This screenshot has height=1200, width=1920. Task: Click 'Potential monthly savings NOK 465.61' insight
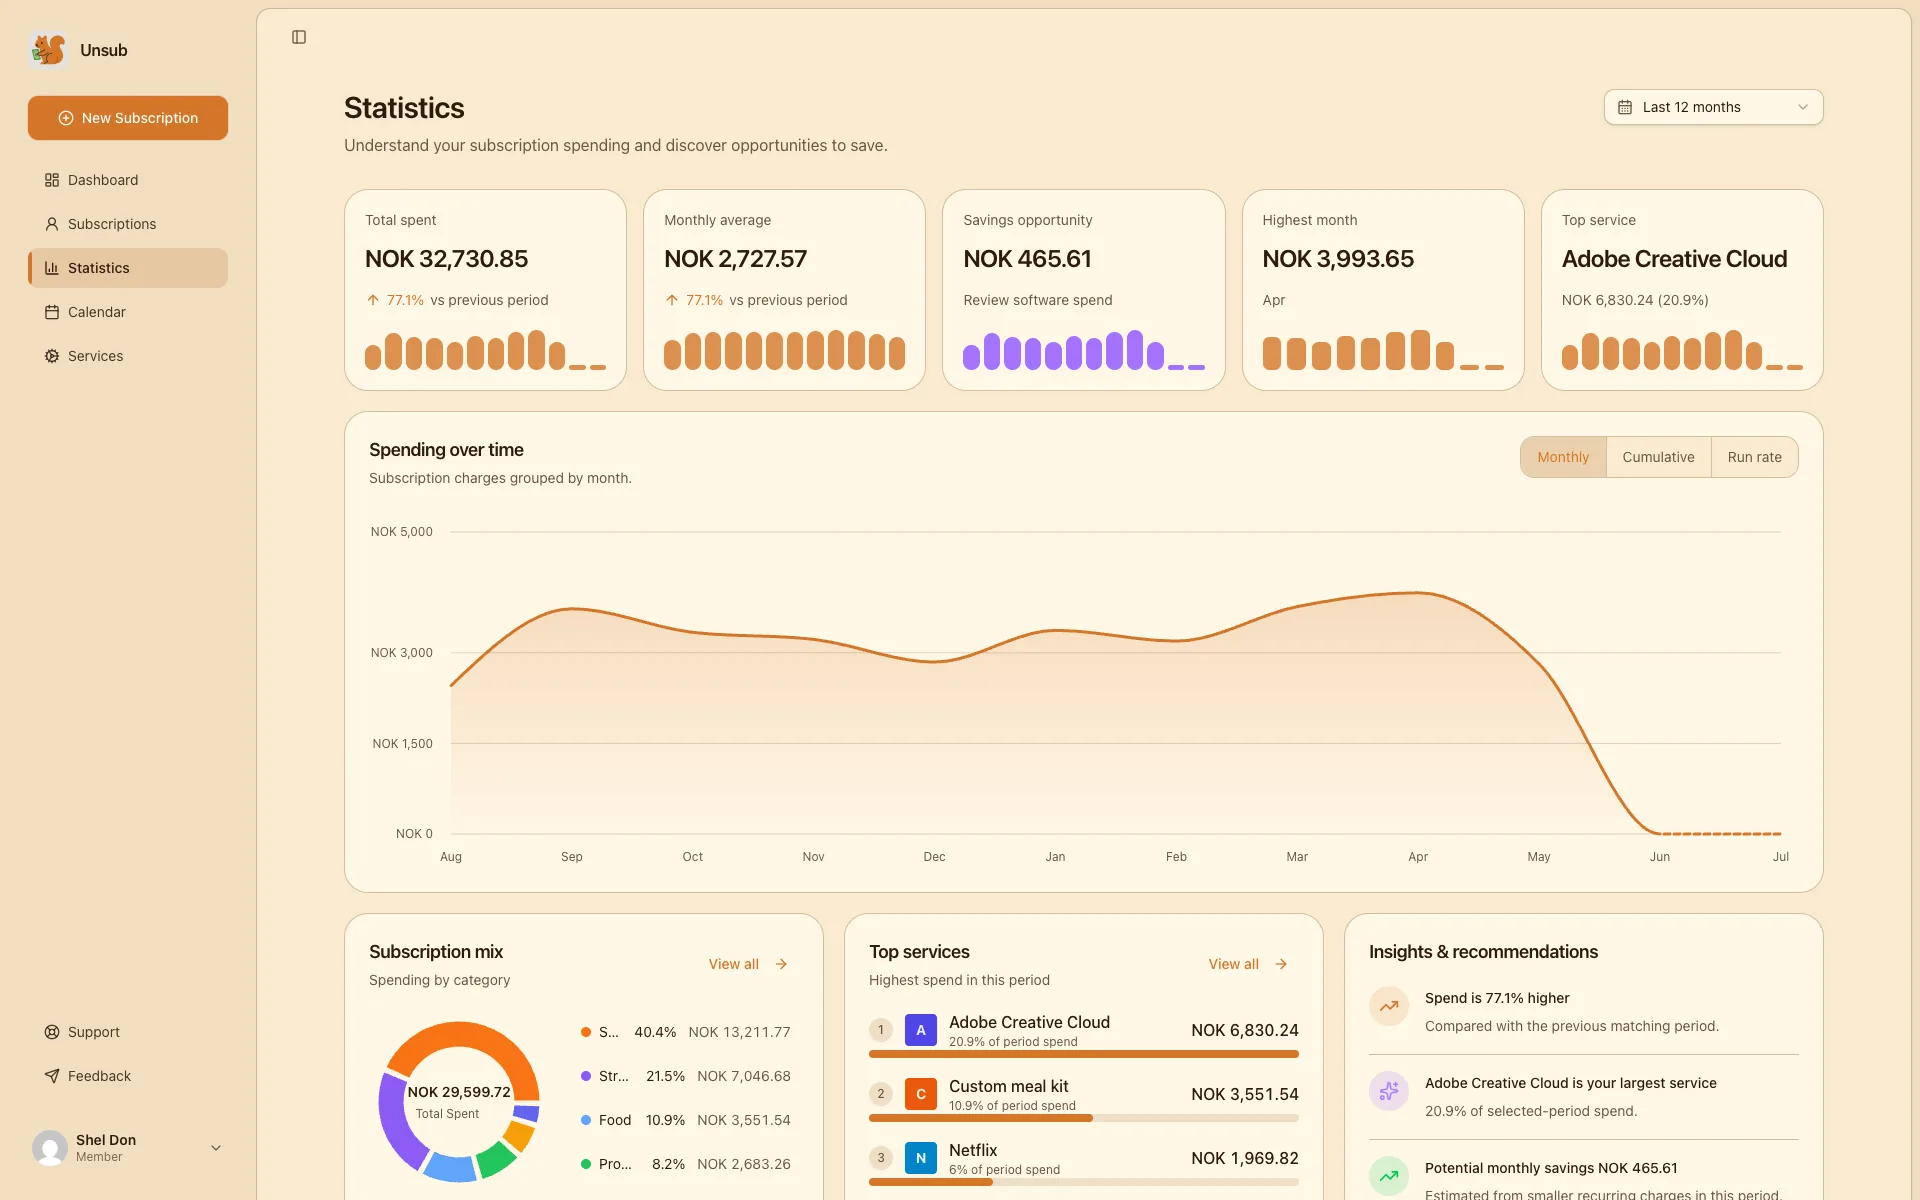(1551, 1168)
